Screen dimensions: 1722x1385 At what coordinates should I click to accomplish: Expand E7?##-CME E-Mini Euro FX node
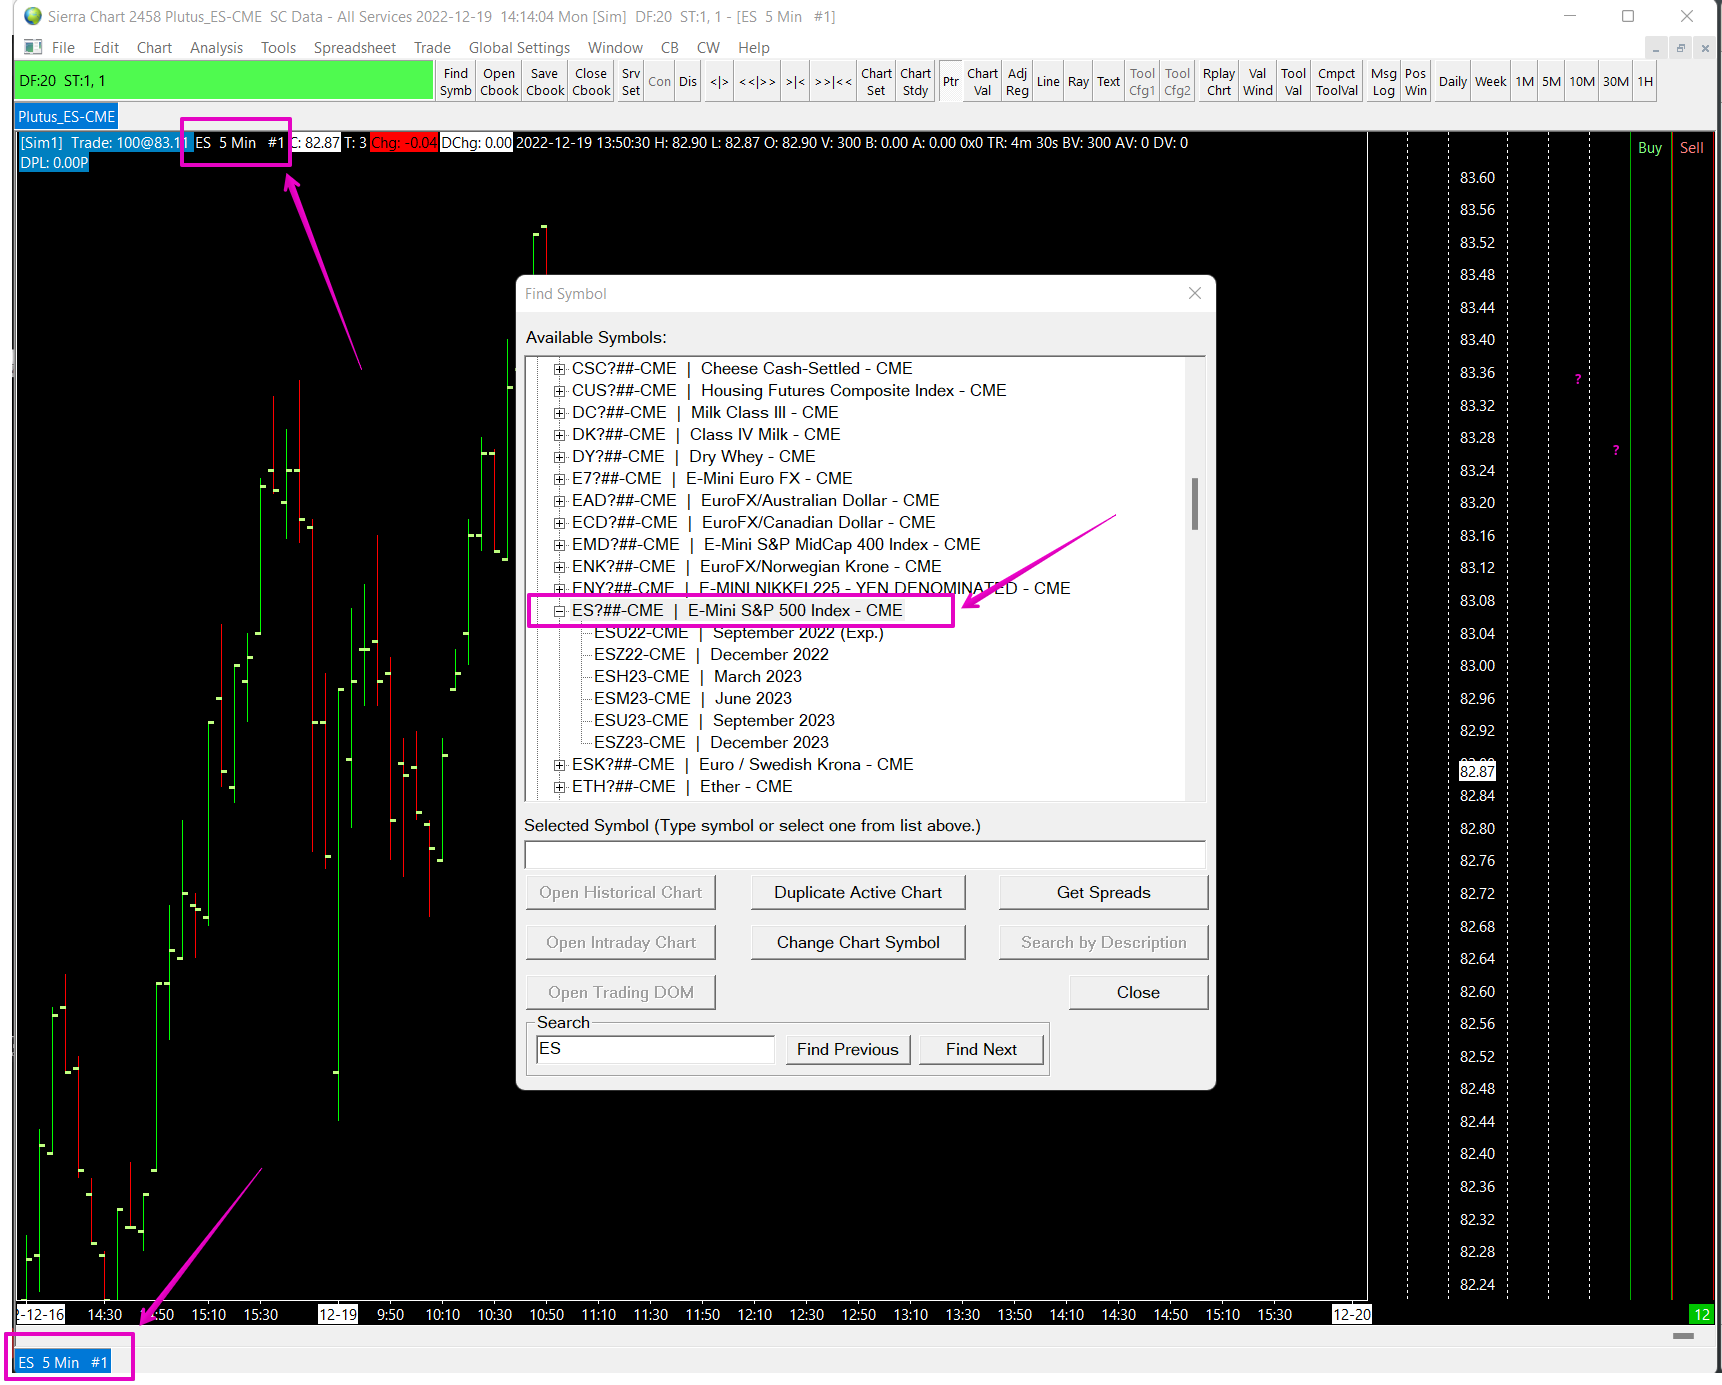(560, 479)
